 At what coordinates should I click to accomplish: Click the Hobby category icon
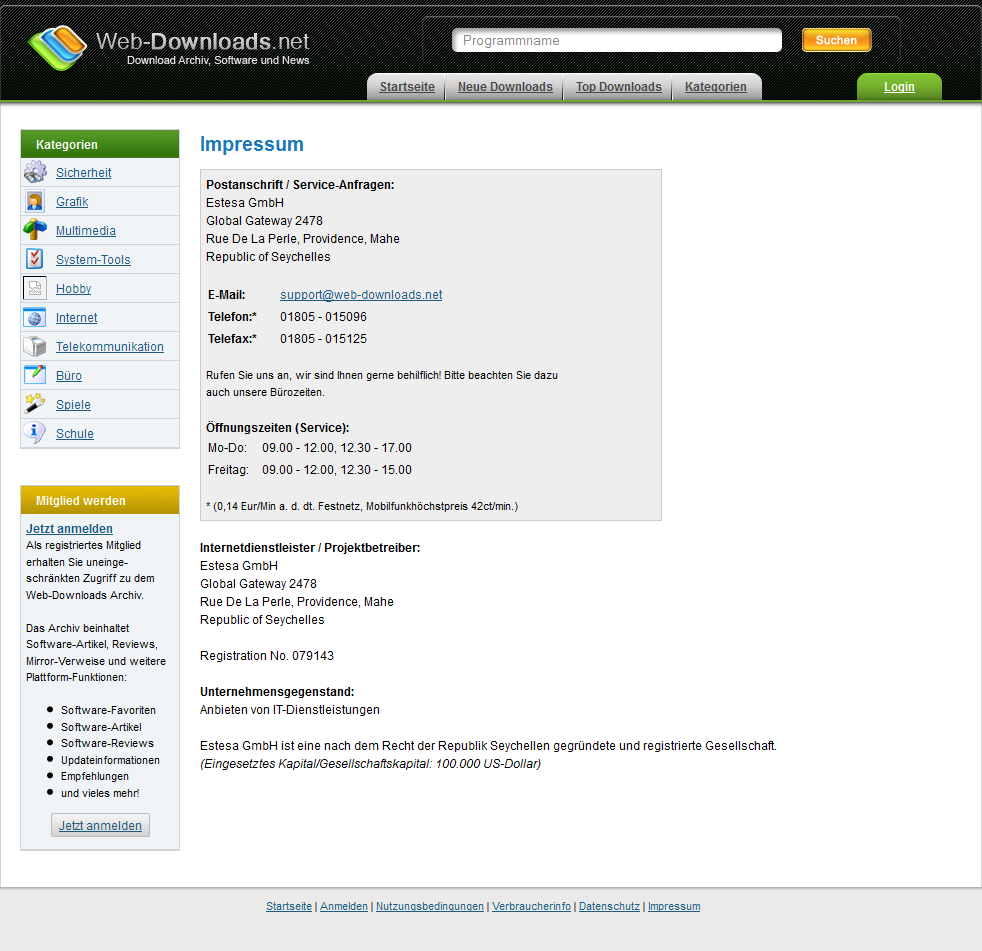[x=35, y=288]
